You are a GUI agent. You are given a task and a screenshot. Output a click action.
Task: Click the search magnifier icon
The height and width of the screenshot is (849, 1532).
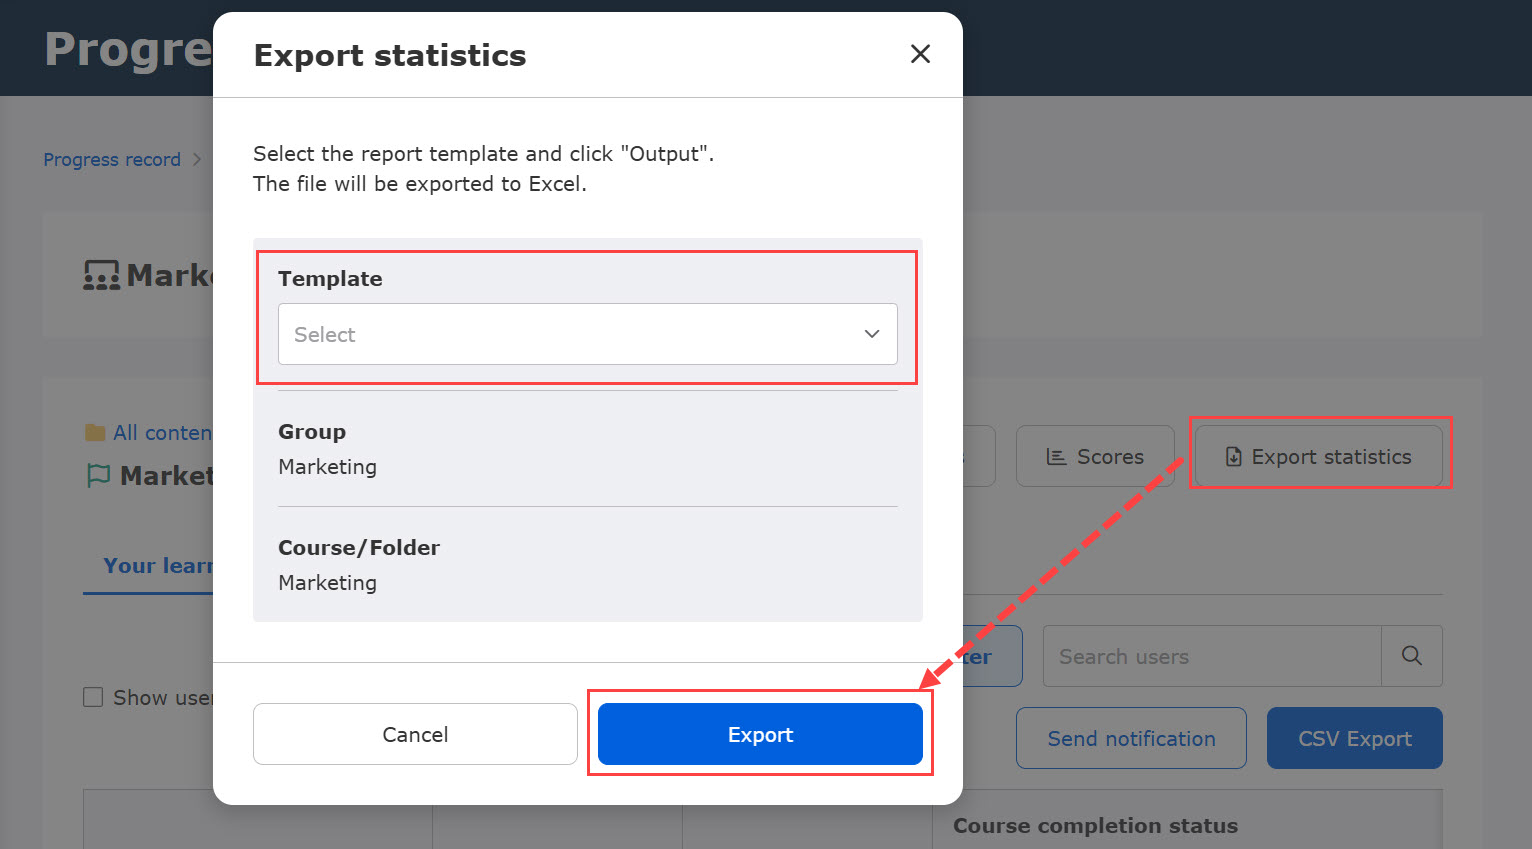coord(1411,656)
